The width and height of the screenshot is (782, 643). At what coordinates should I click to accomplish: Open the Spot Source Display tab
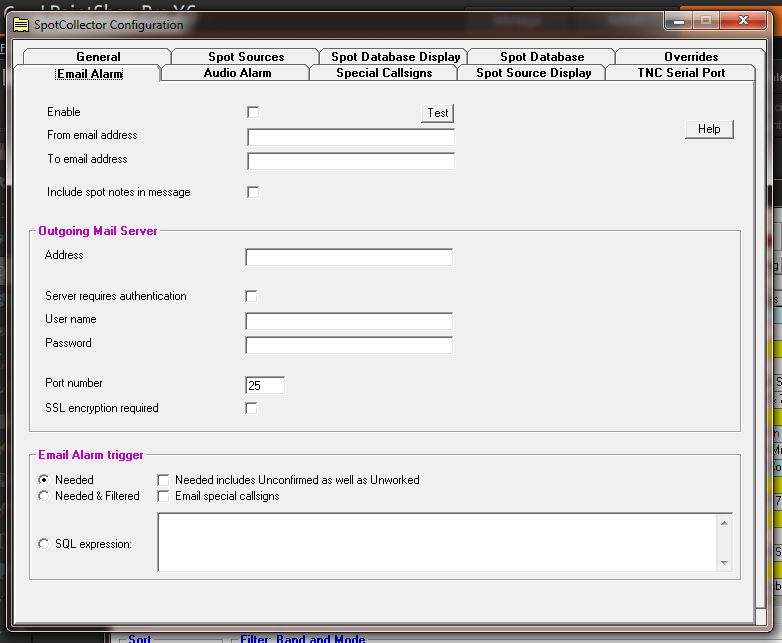click(x=533, y=73)
